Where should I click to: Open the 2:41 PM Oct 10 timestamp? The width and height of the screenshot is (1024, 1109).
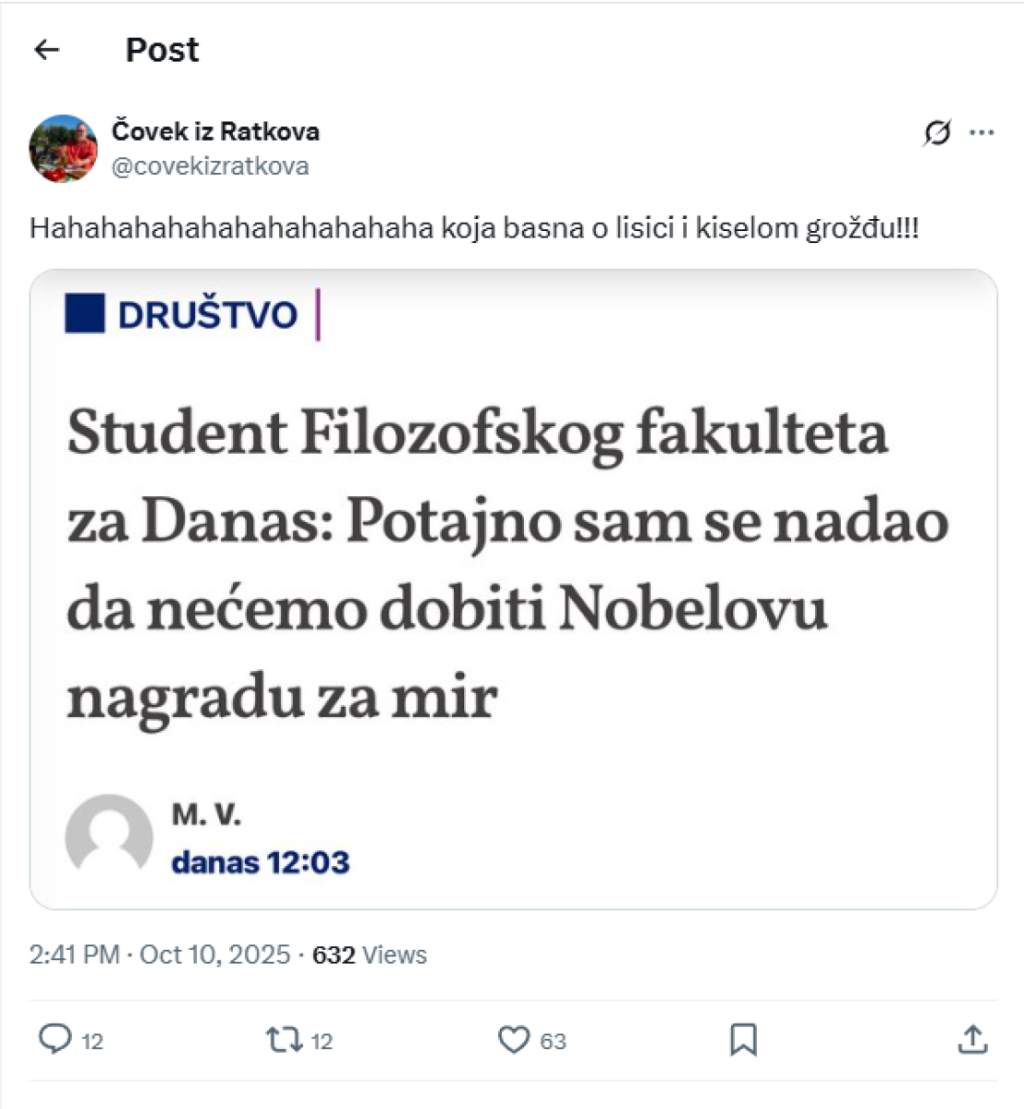160,955
